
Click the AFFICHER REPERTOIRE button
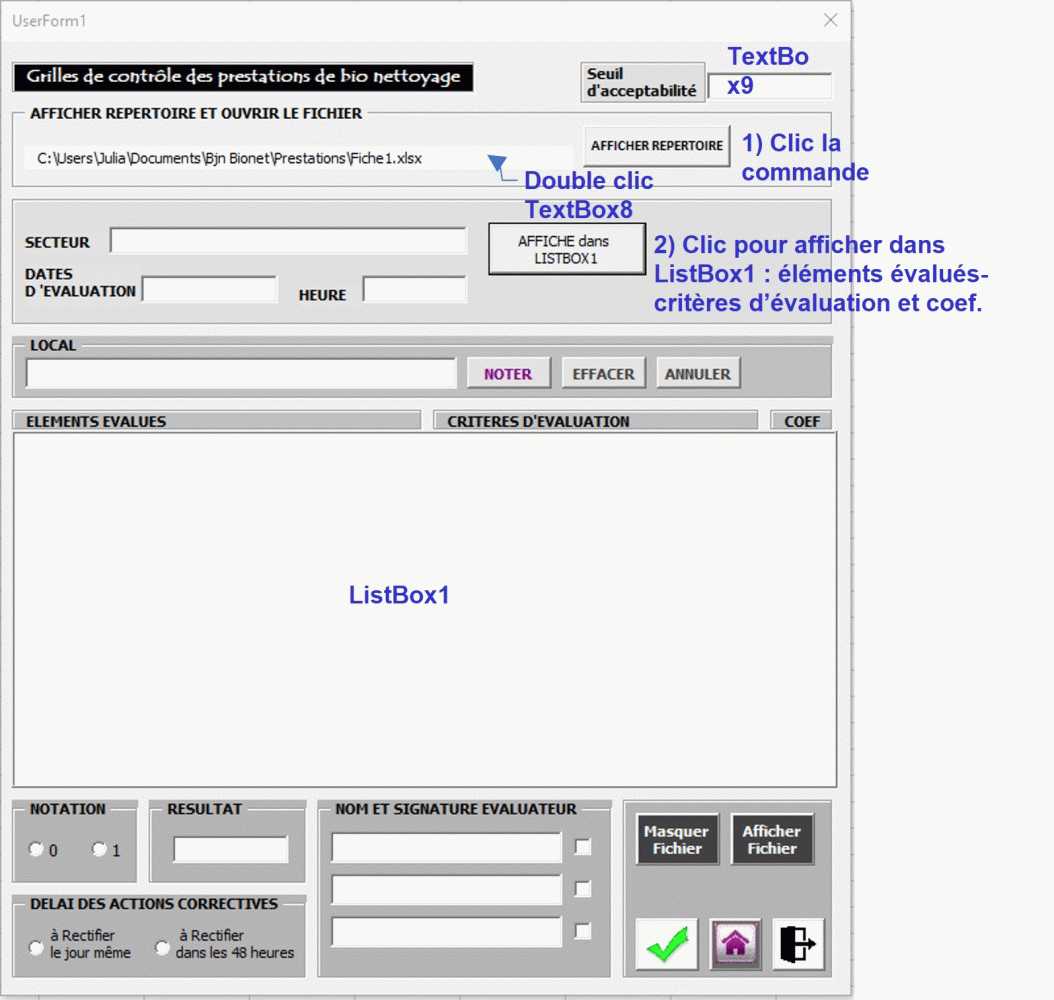657,146
